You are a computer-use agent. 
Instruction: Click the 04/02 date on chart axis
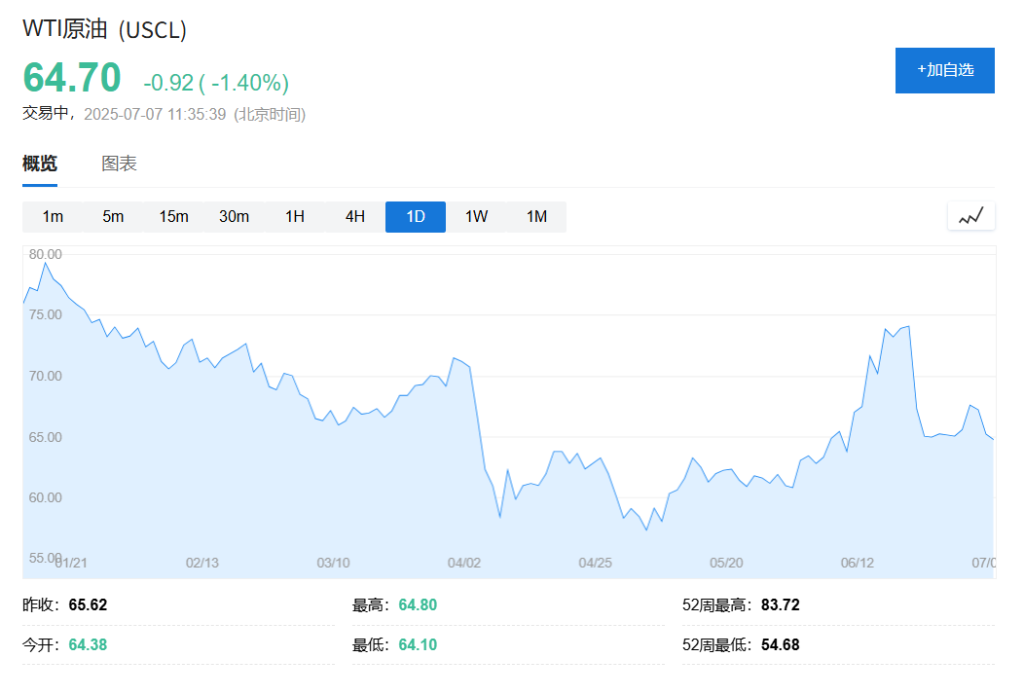465,563
